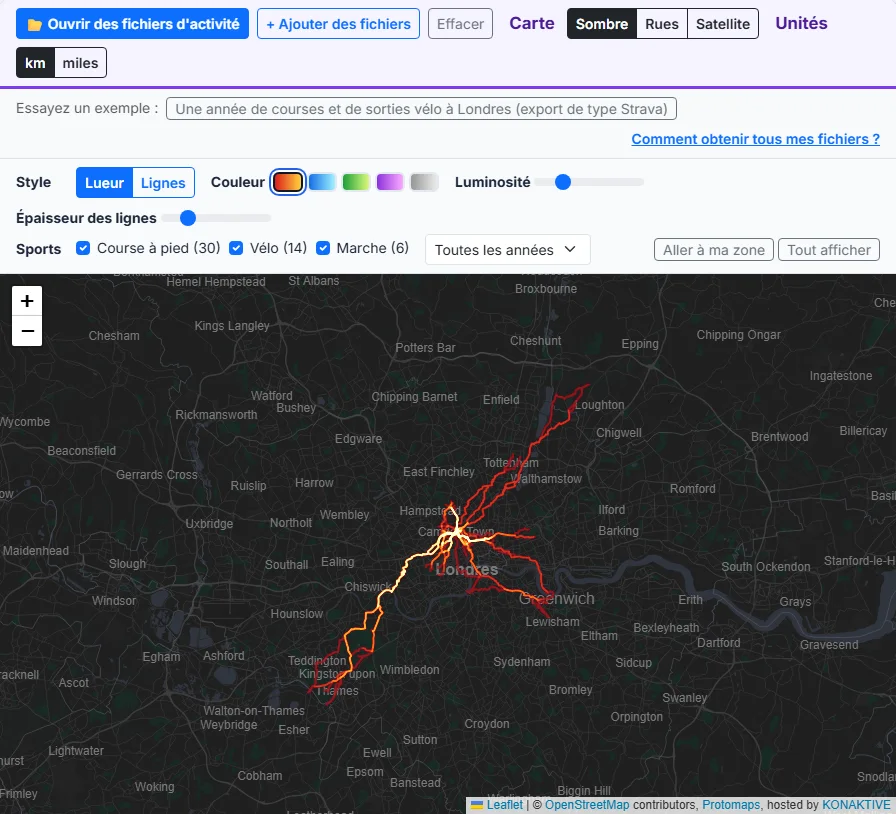Click the Romford label on the map

click(693, 489)
